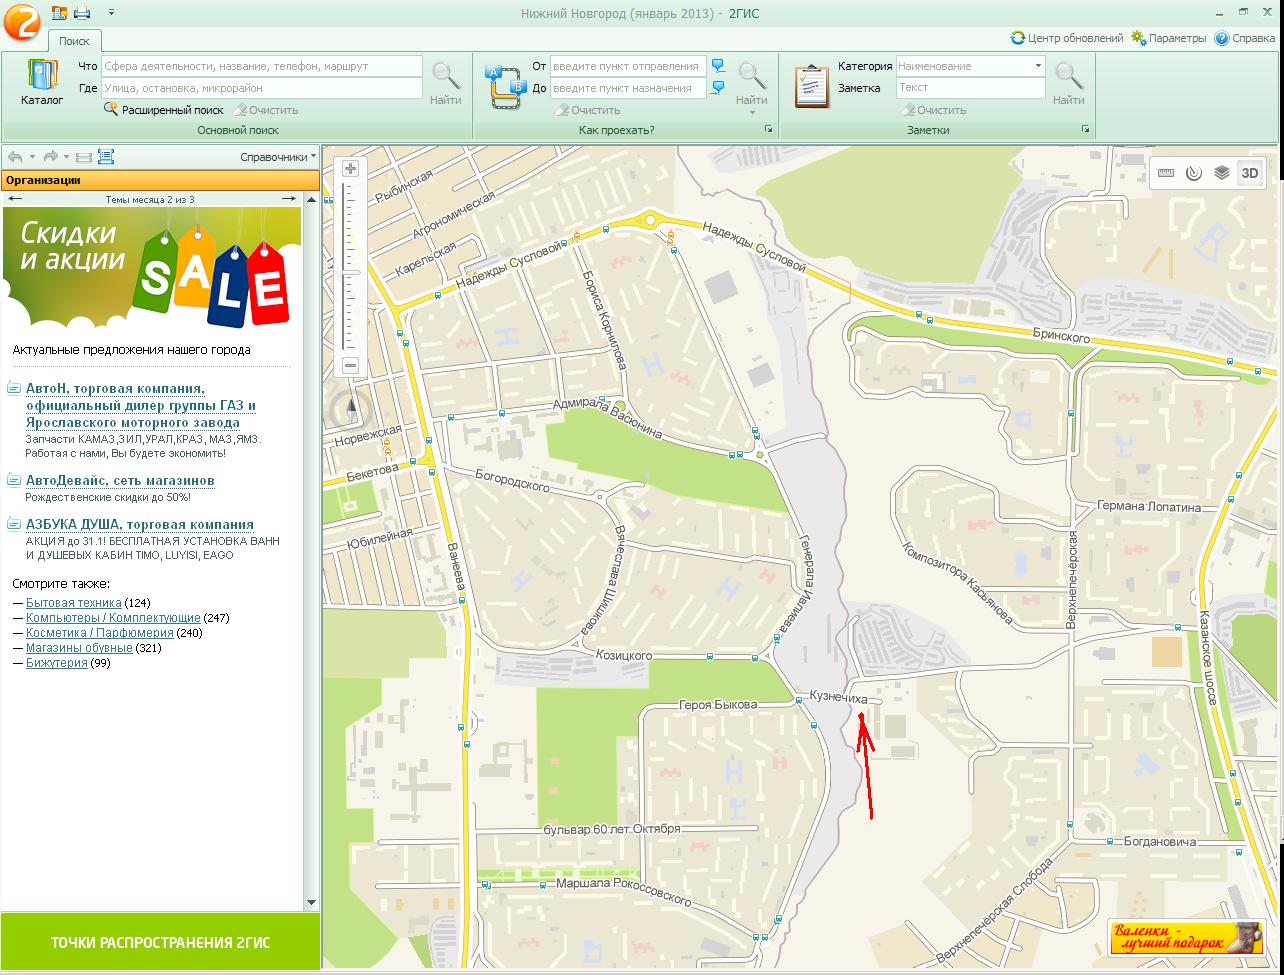Expand the route Найти dropdown arrow
Screen dimensions: 1284x975
point(752,113)
